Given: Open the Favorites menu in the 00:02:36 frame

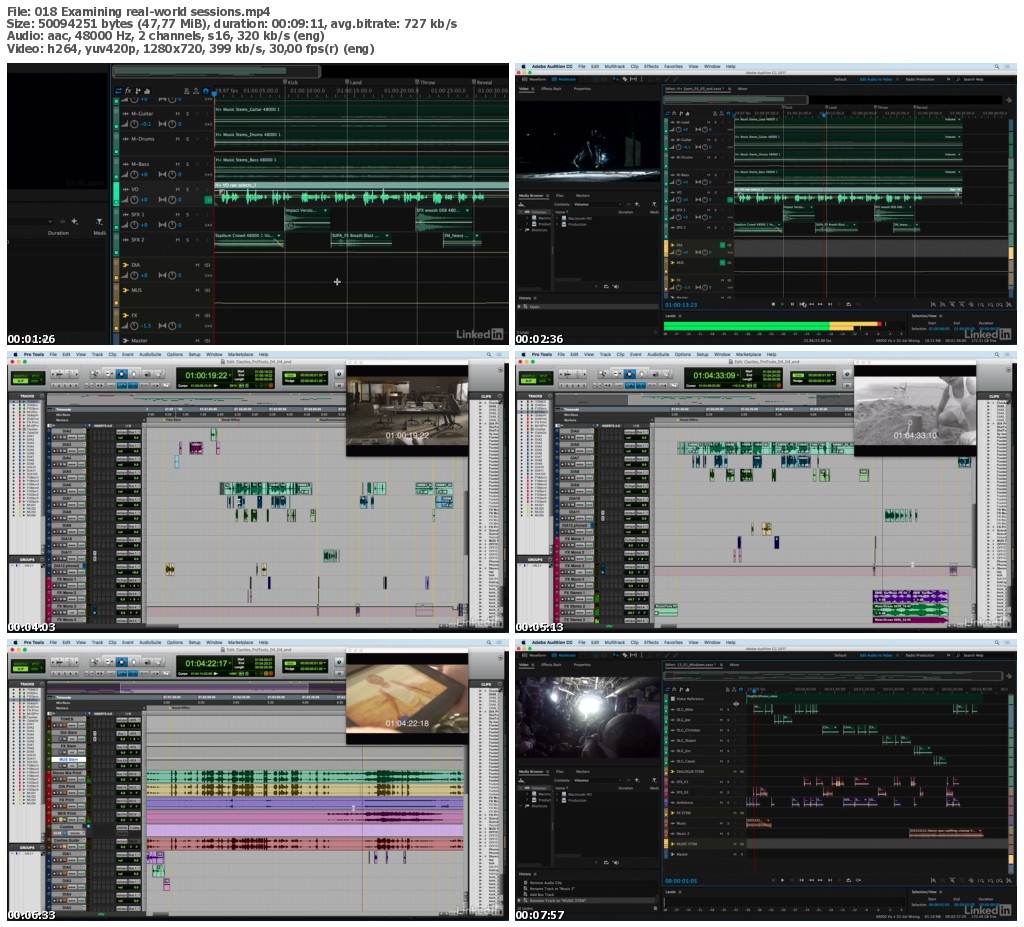Looking at the screenshot, I should (673, 67).
